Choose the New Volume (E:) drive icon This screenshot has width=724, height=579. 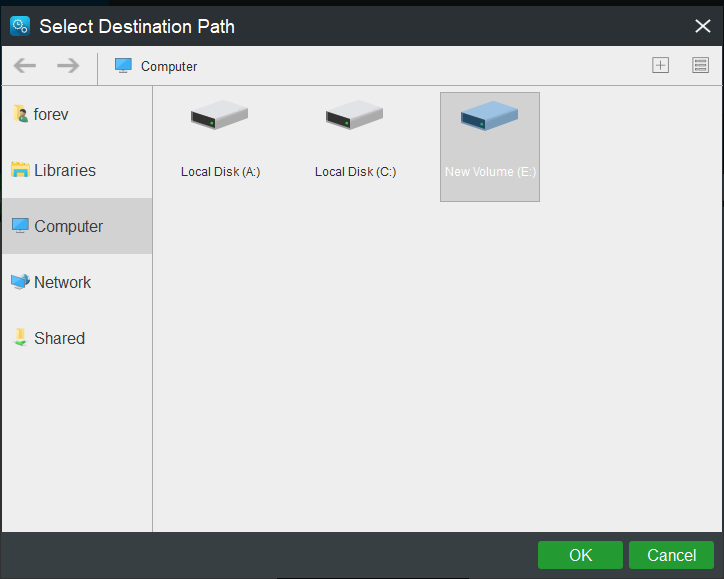click(x=489, y=117)
